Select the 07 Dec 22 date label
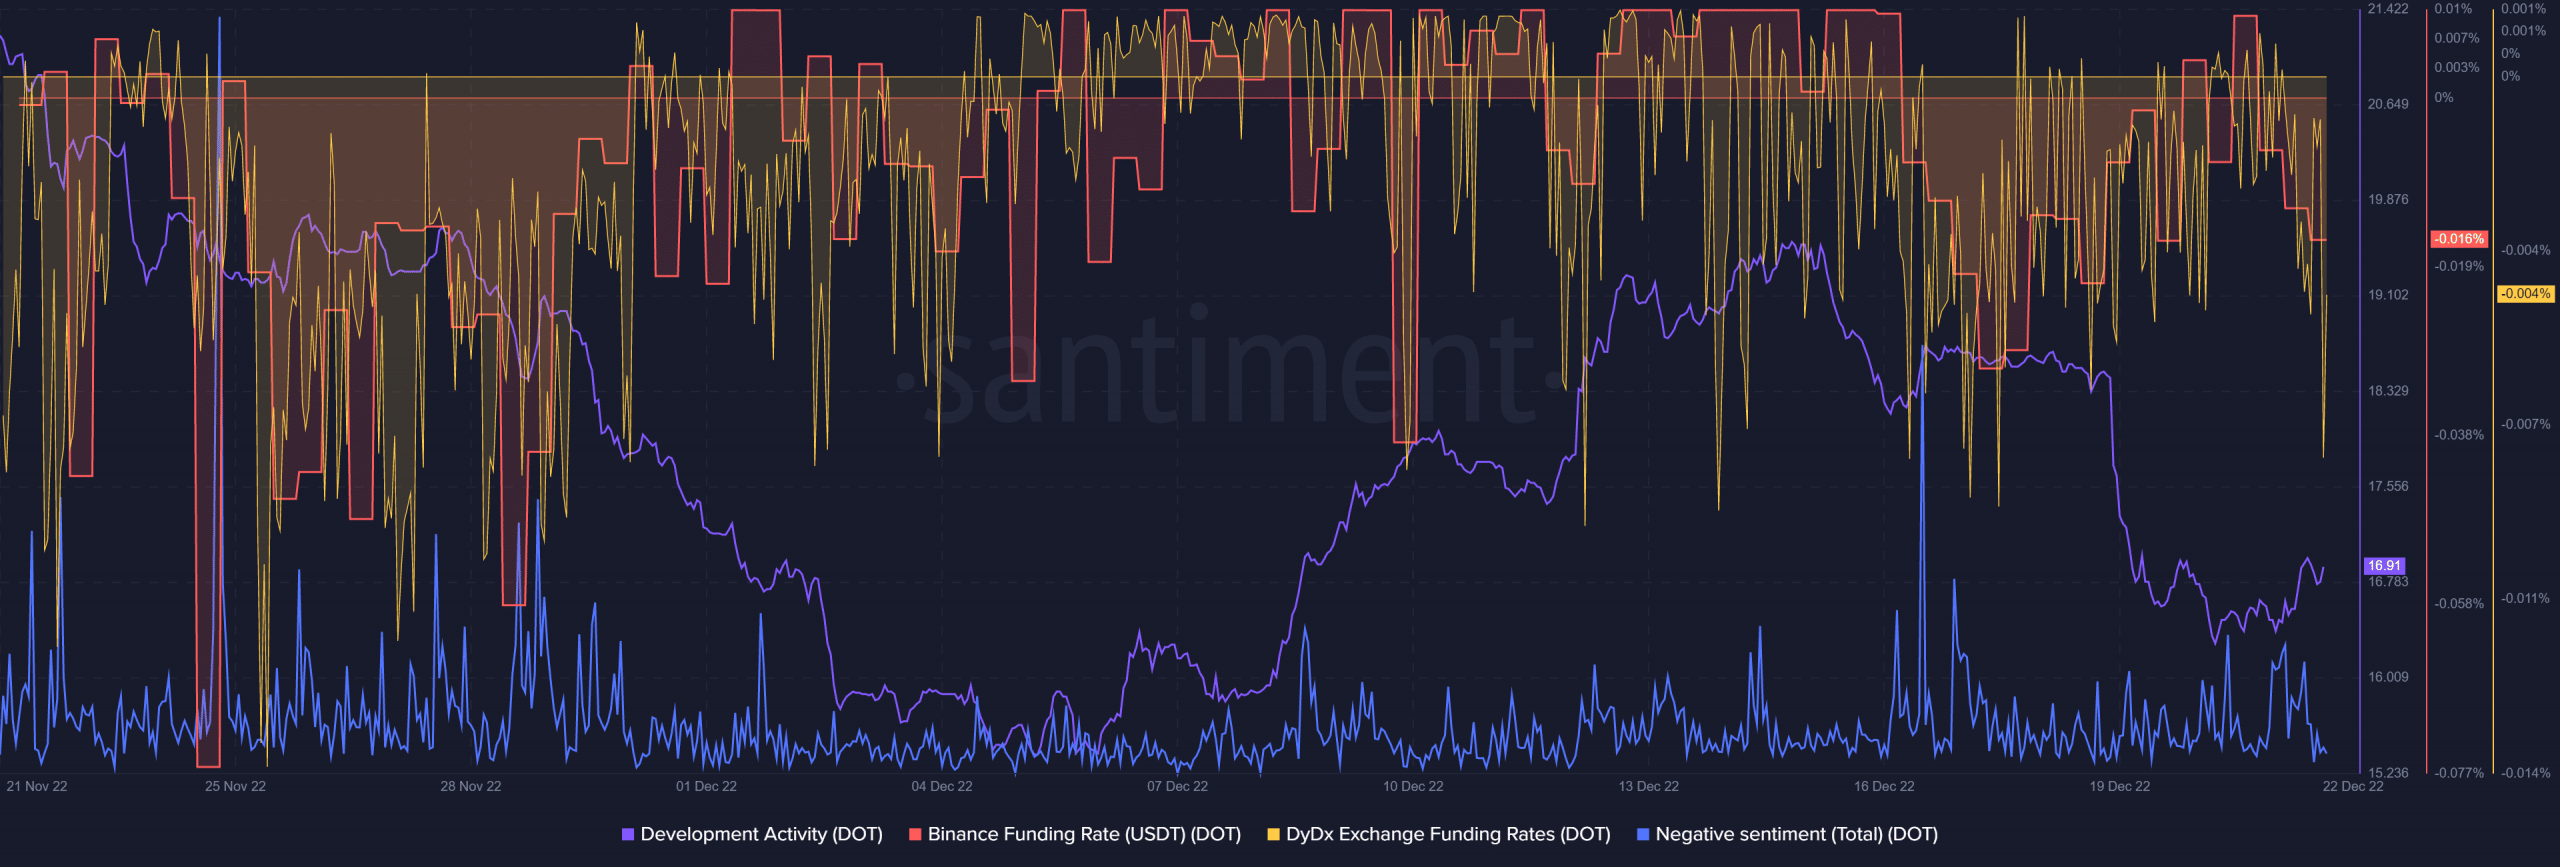 point(1177,786)
